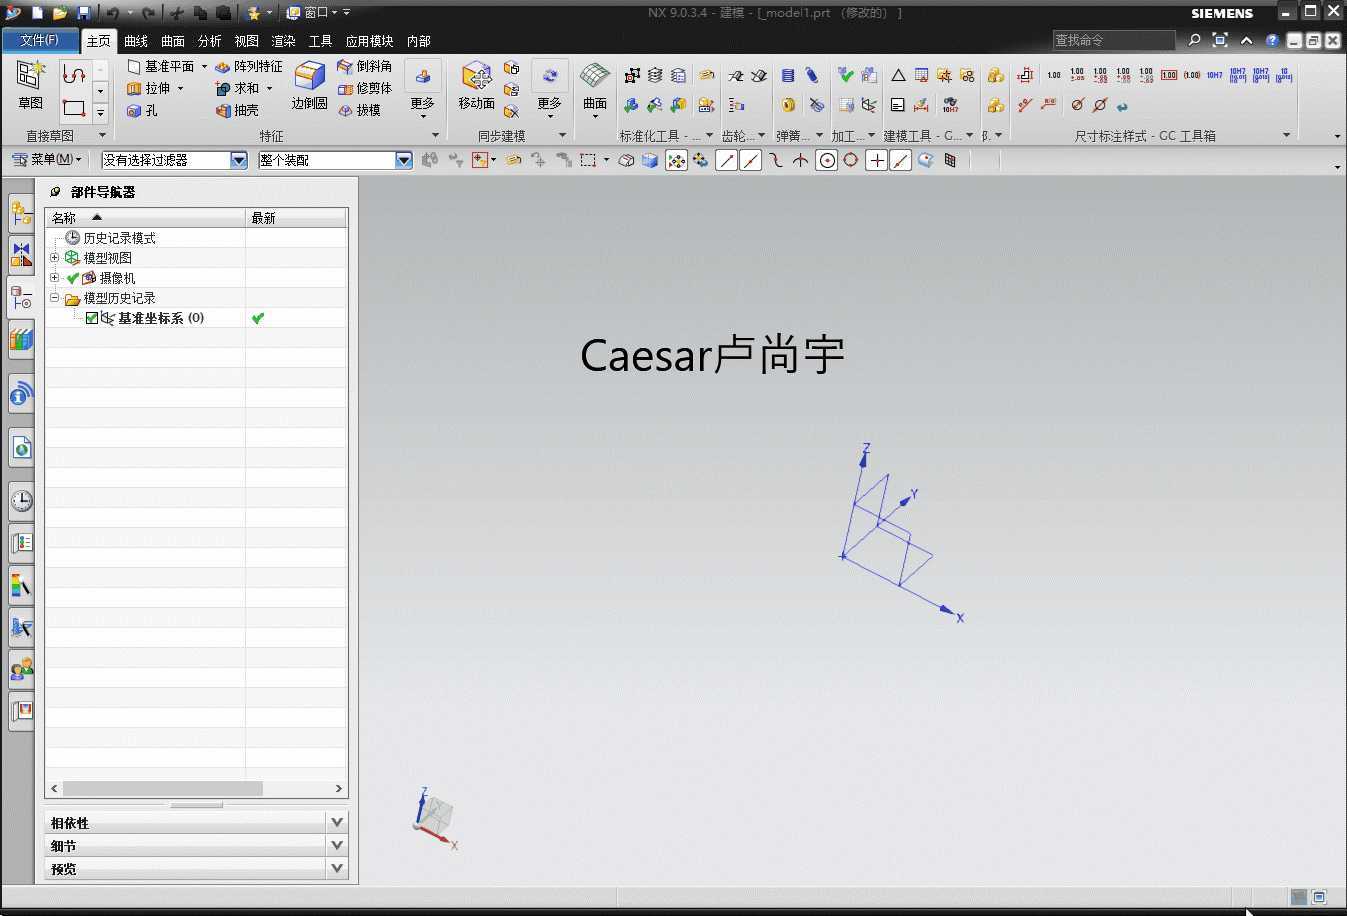1347x916 pixels.
Task: Open the 整个装配 scope dropdown
Action: [404, 160]
